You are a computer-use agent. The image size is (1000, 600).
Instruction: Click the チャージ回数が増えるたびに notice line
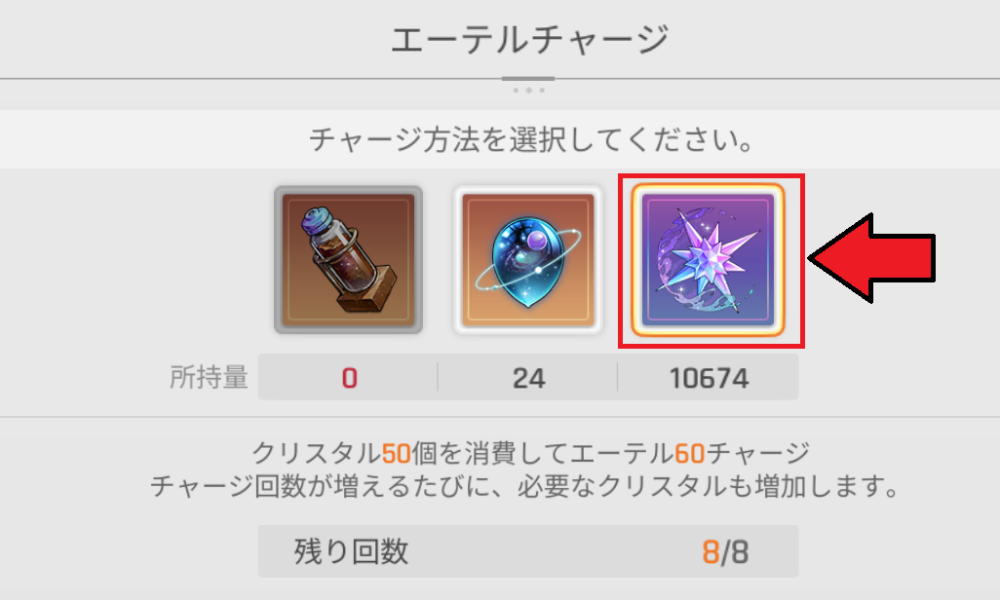(x=524, y=487)
